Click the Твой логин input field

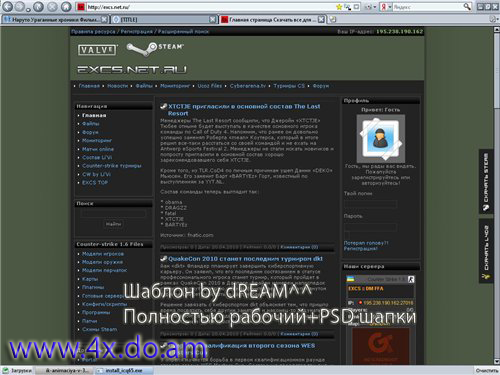pyautogui.click(x=371, y=203)
